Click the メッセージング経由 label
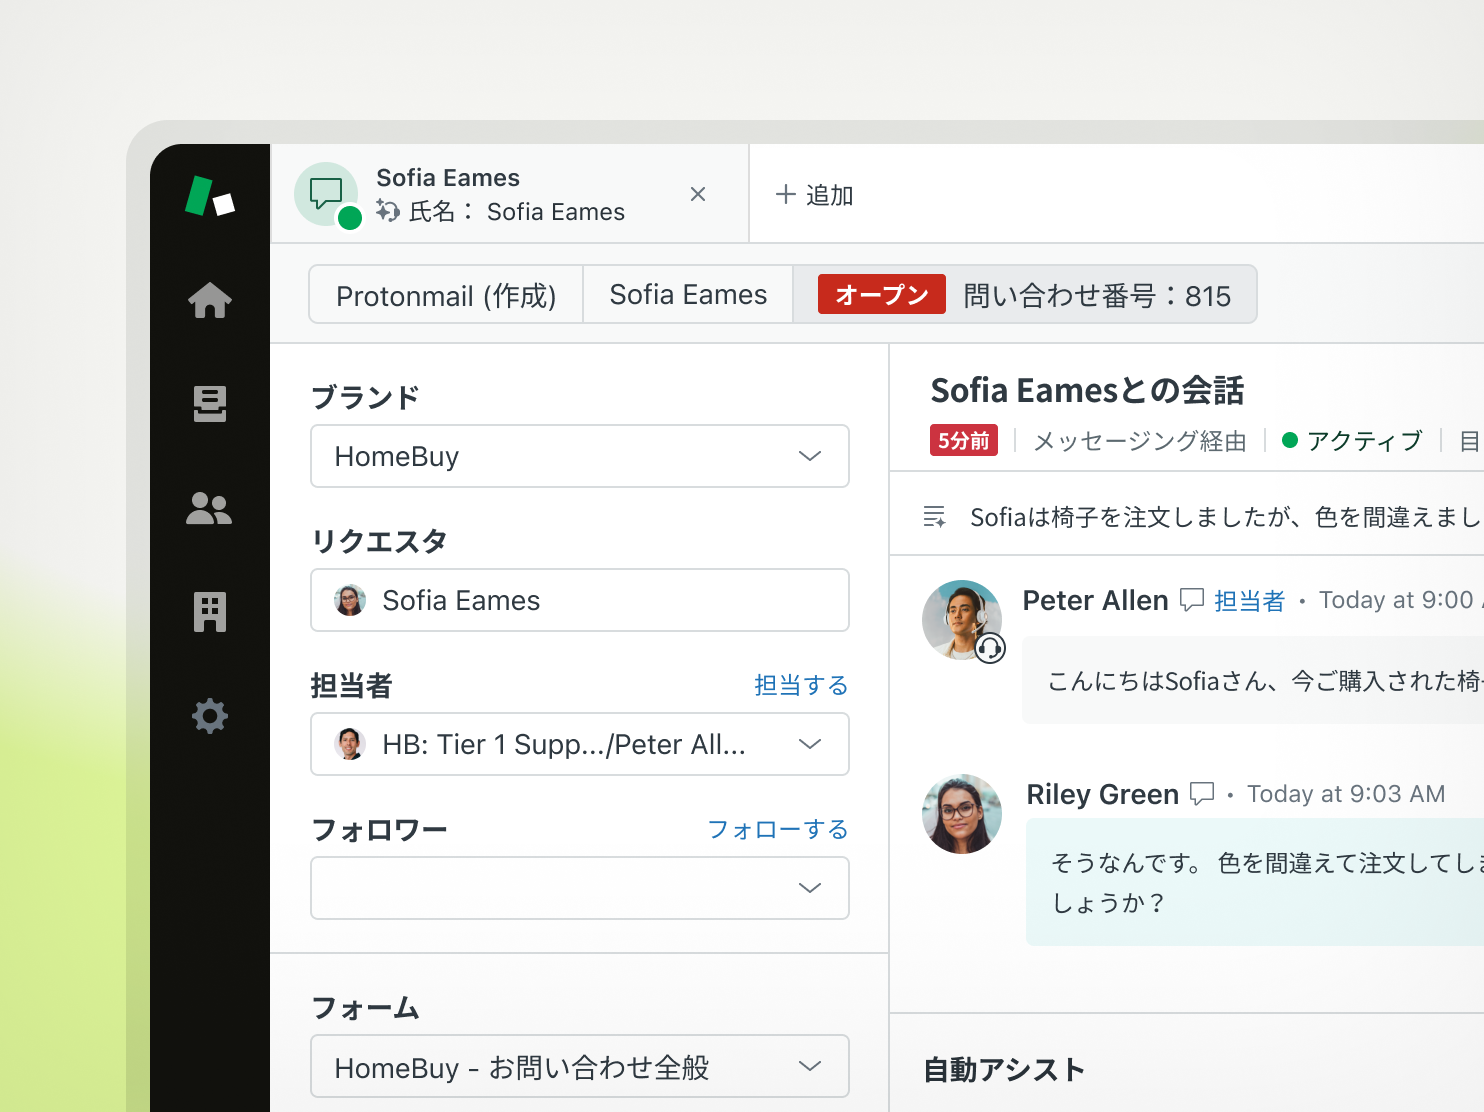The image size is (1484, 1112). [1140, 440]
